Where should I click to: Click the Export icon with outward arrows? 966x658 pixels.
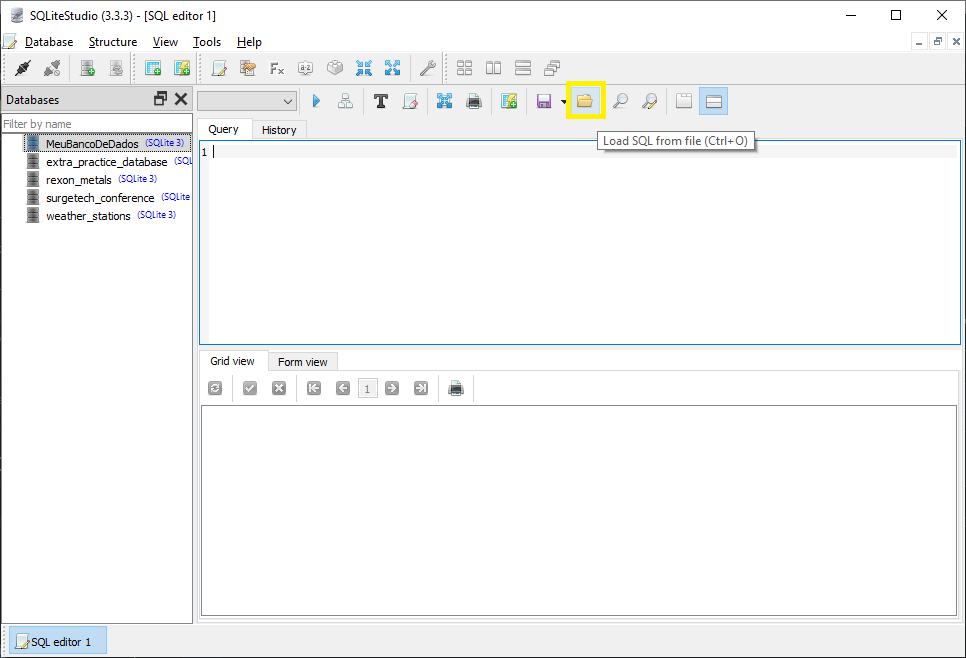tap(392, 68)
